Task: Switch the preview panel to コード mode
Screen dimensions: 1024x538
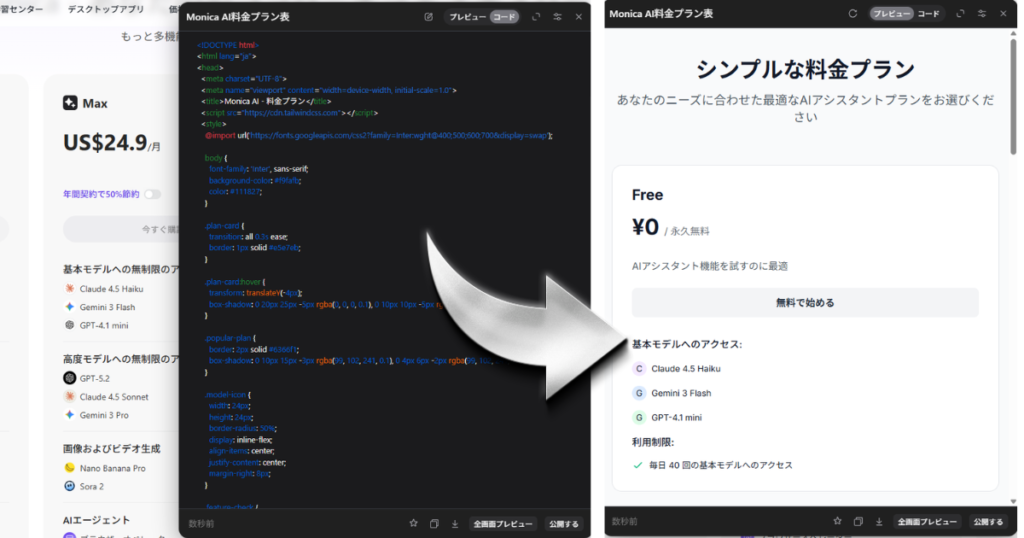Action: click(x=929, y=14)
